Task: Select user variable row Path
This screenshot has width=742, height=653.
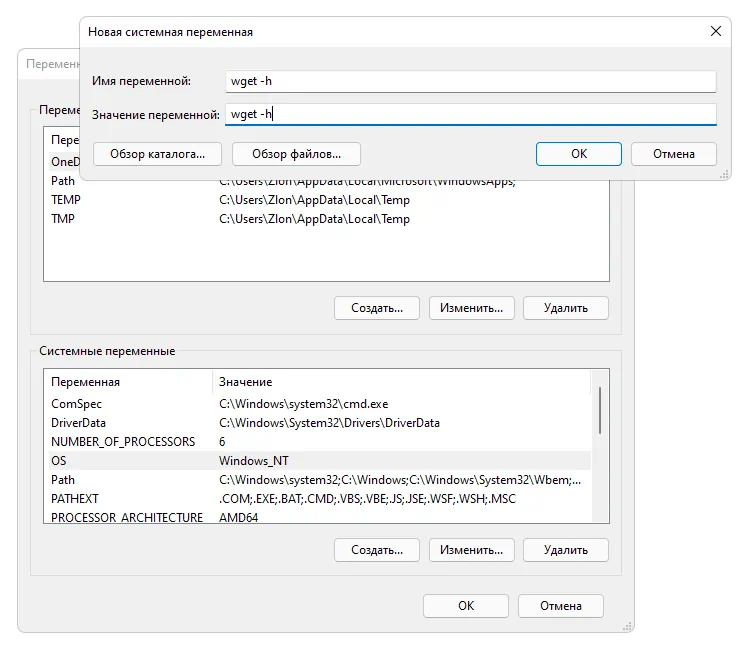Action: point(326,181)
